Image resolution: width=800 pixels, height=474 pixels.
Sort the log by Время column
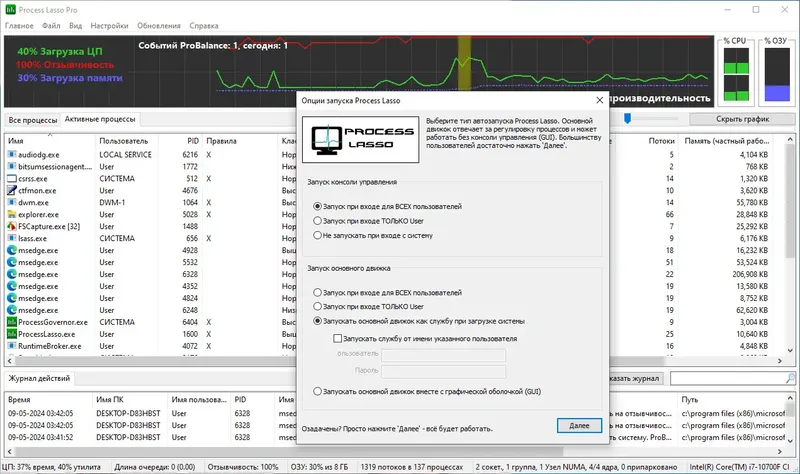point(49,400)
